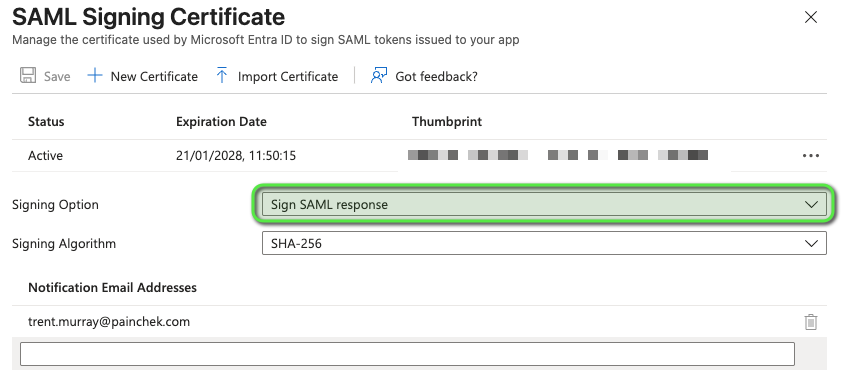Focus the empty notification email input field
This screenshot has height=377, width=843.
tap(407, 354)
